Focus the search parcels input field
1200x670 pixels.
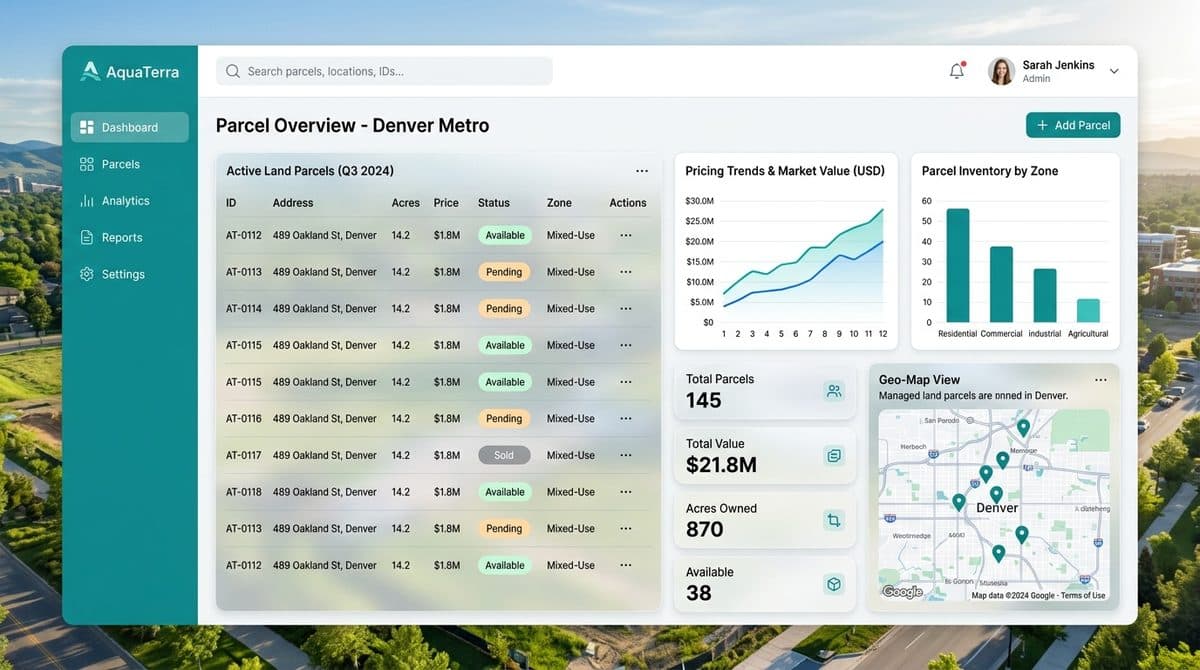click(384, 71)
